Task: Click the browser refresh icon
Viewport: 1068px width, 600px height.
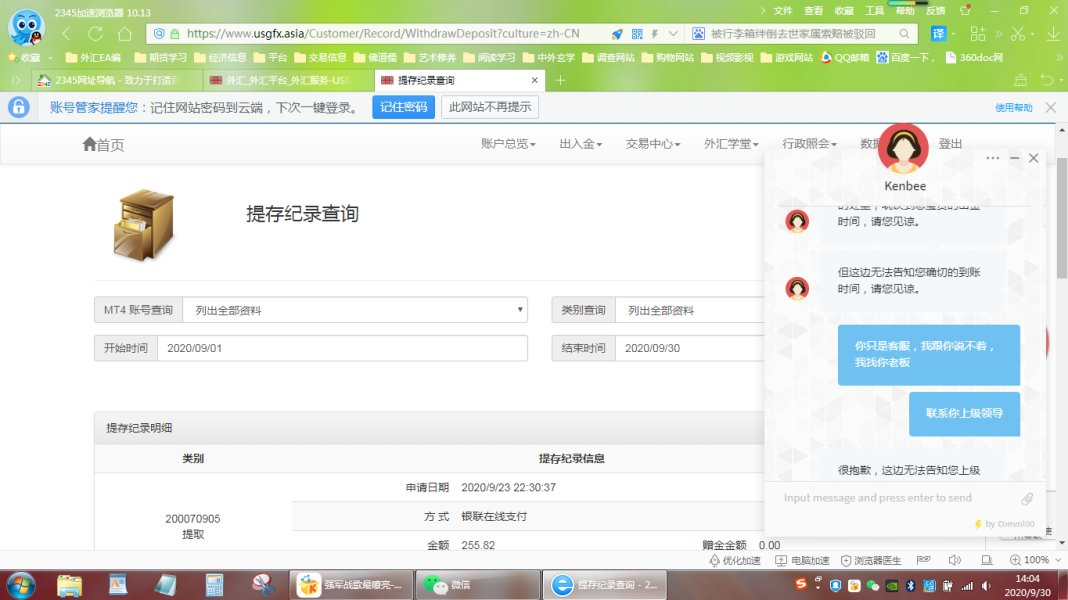Action: pos(96,33)
